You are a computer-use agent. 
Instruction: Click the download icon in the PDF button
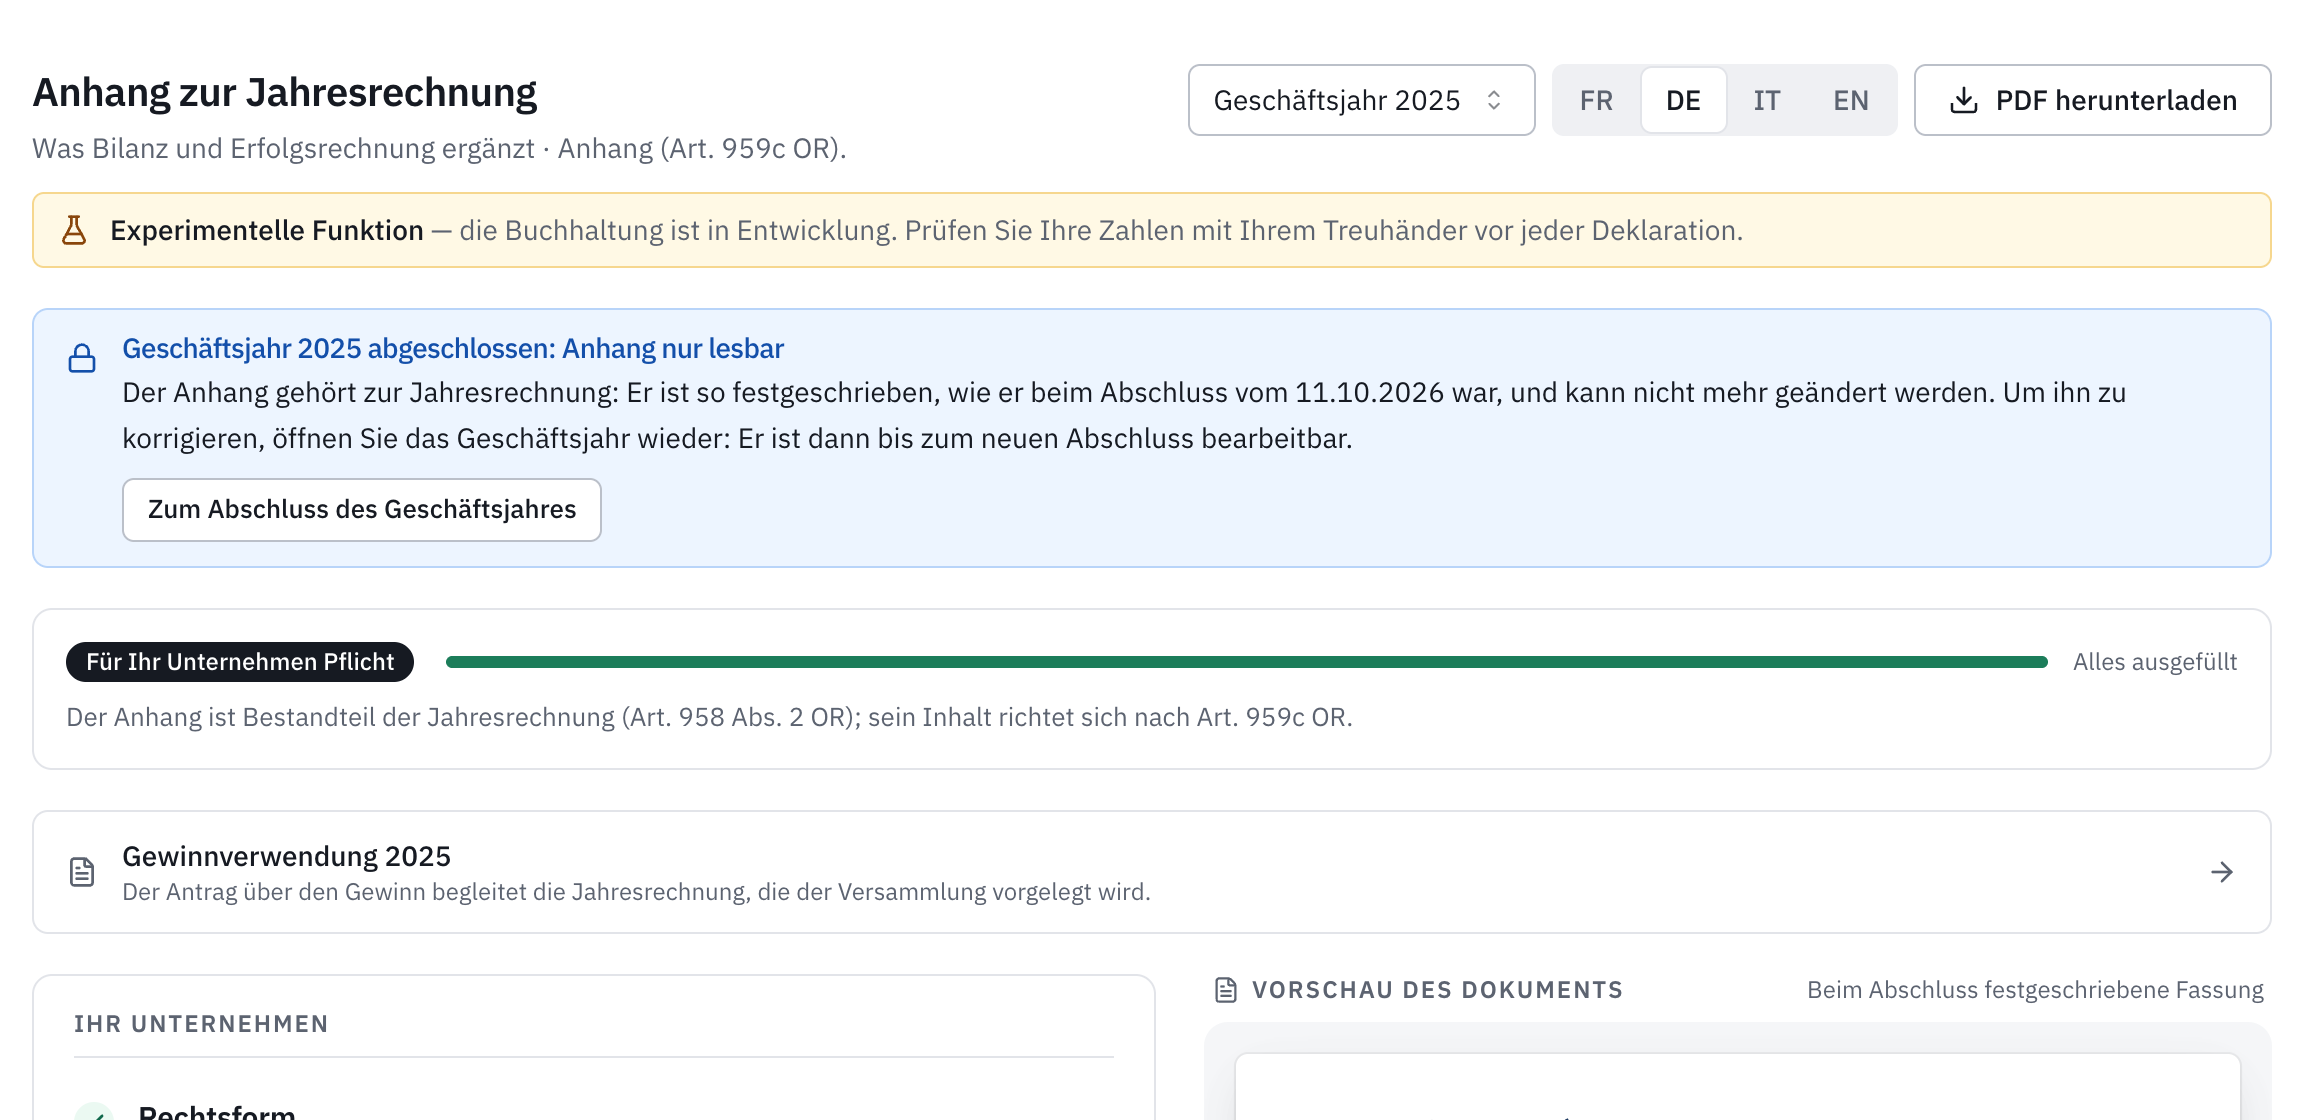coord(1964,100)
